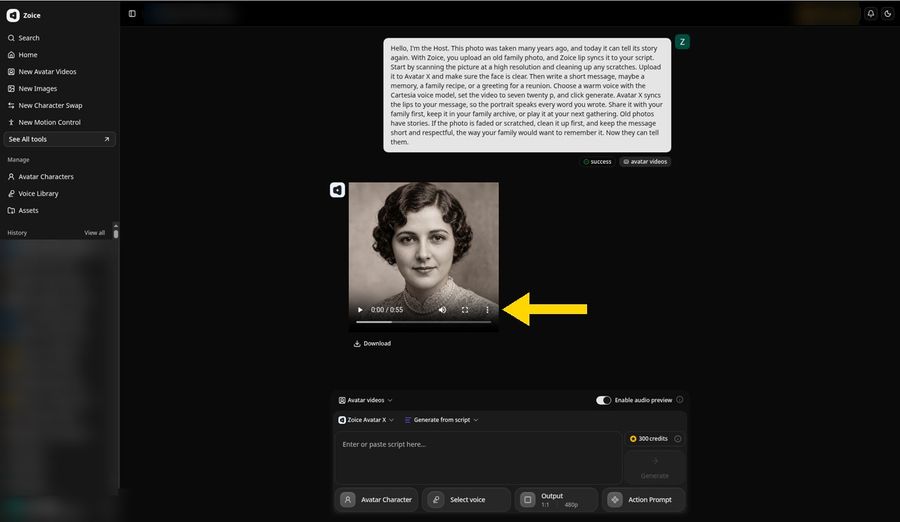Toggle Enable audio preview switch
The image size is (900, 522).
click(603, 400)
